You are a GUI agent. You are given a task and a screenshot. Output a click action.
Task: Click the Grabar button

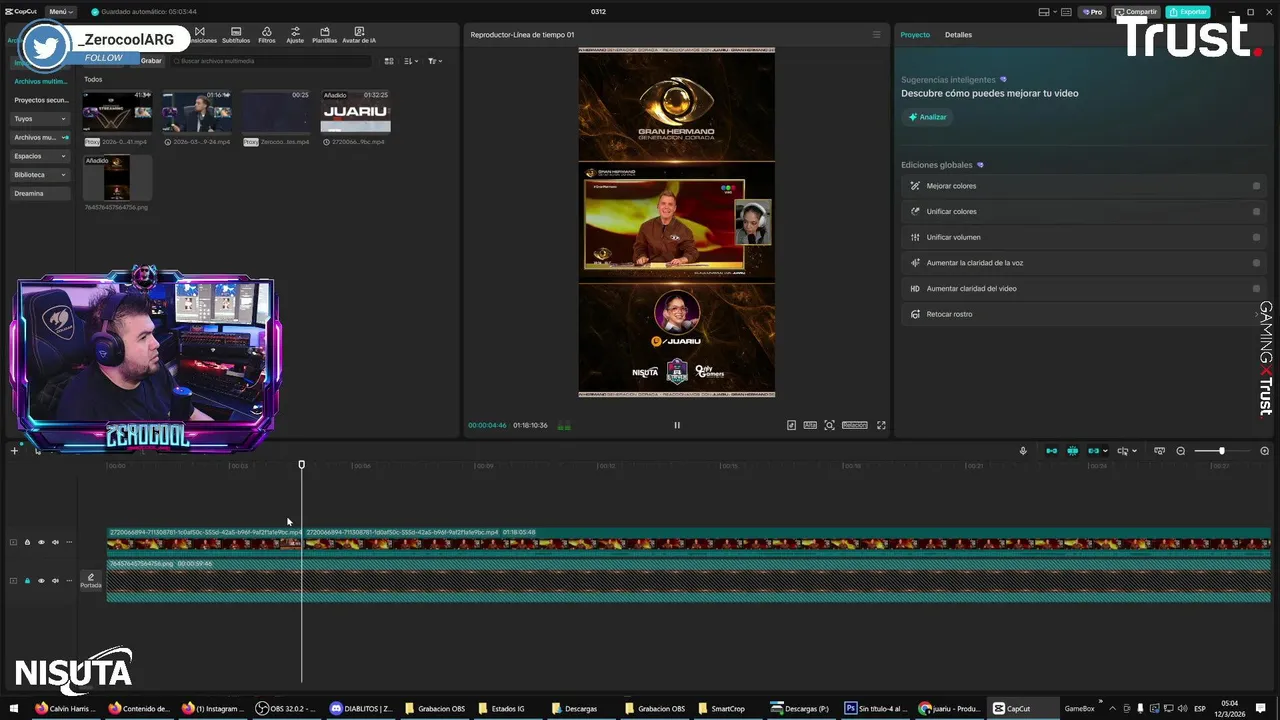click(x=151, y=61)
